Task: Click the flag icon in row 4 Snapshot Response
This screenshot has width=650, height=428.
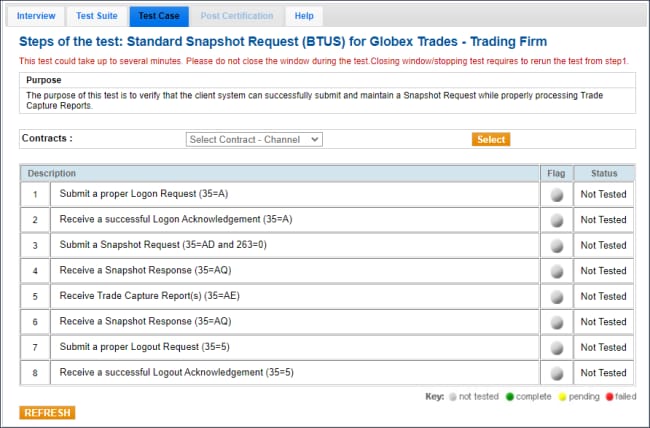Action: click(x=556, y=271)
